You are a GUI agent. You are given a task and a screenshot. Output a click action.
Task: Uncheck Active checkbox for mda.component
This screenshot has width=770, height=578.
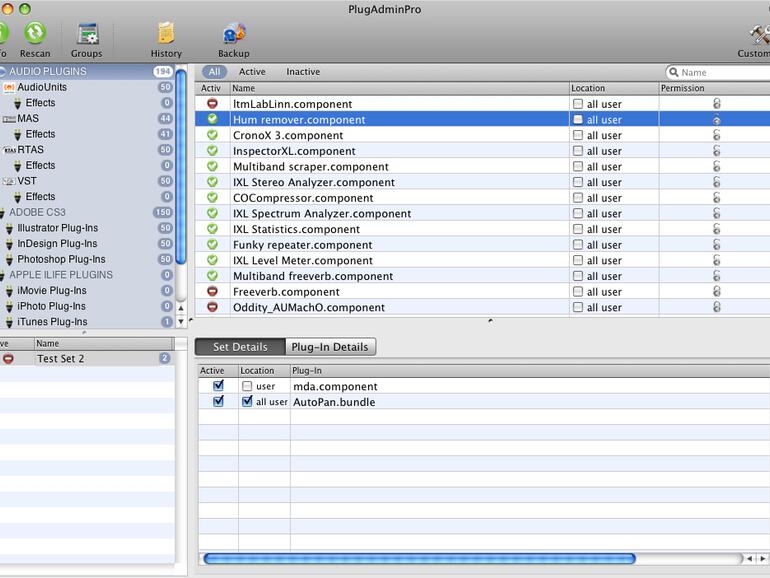tap(218, 386)
